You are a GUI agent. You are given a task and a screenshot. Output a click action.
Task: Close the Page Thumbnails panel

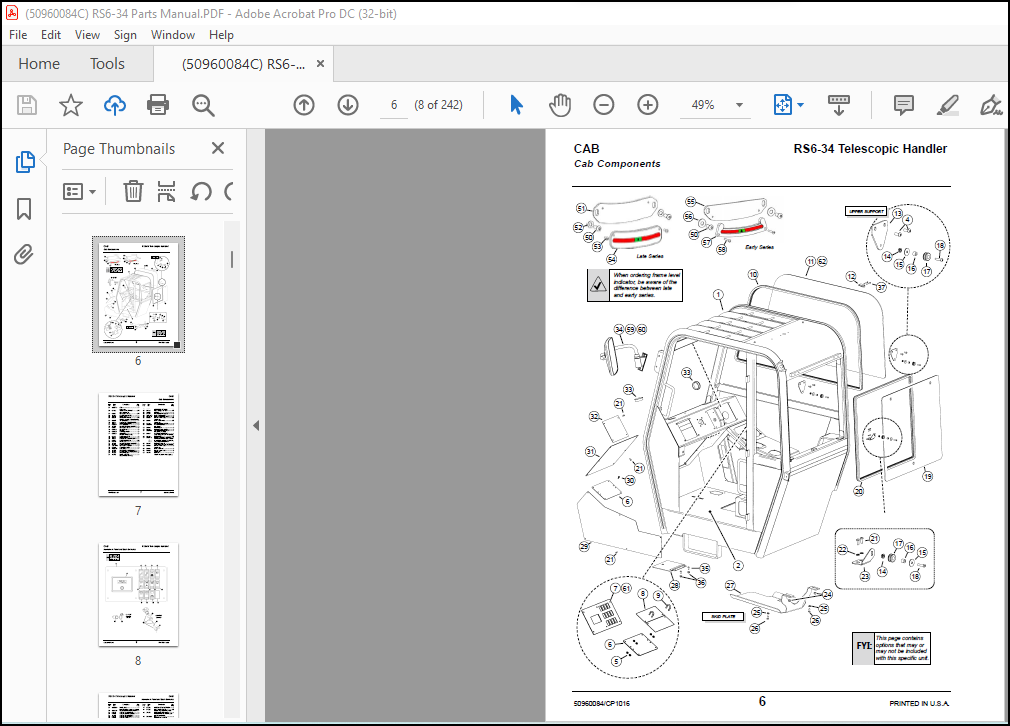pos(218,148)
